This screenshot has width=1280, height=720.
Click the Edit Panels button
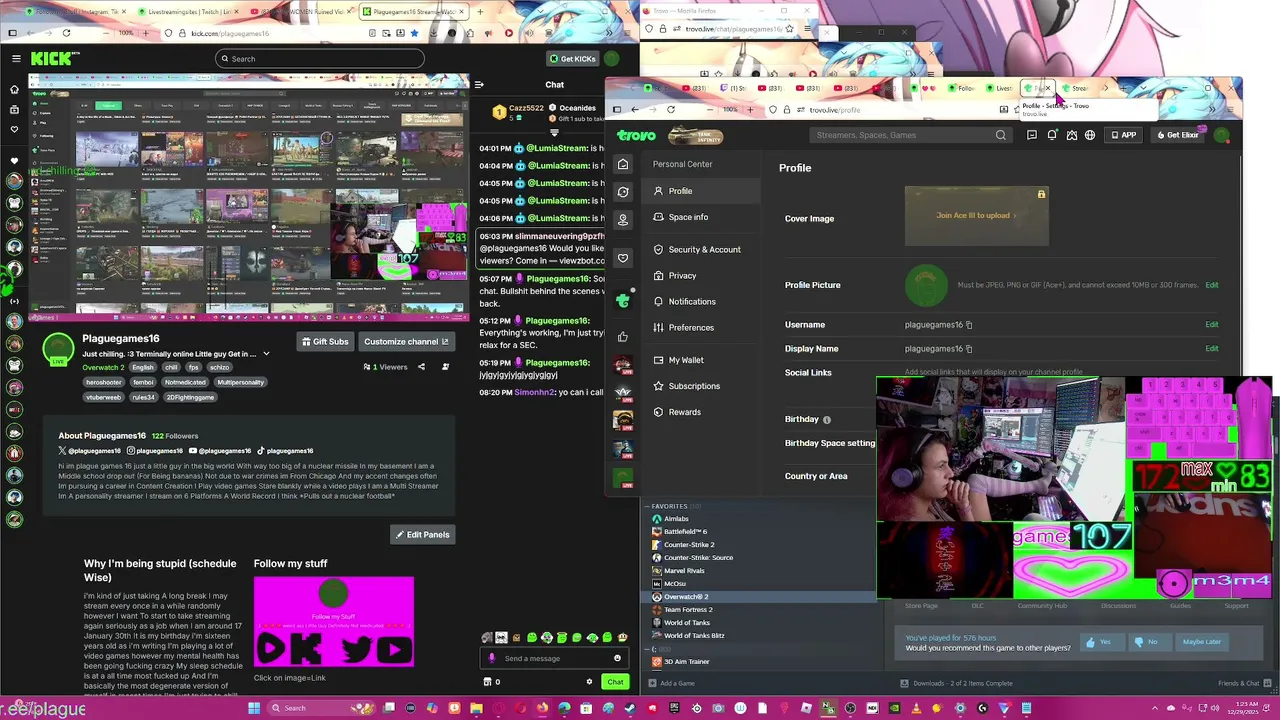point(423,535)
